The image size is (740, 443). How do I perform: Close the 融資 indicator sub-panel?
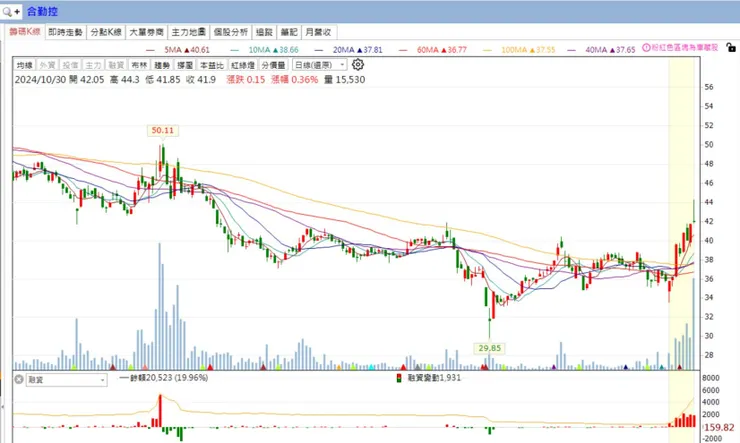pos(18,379)
